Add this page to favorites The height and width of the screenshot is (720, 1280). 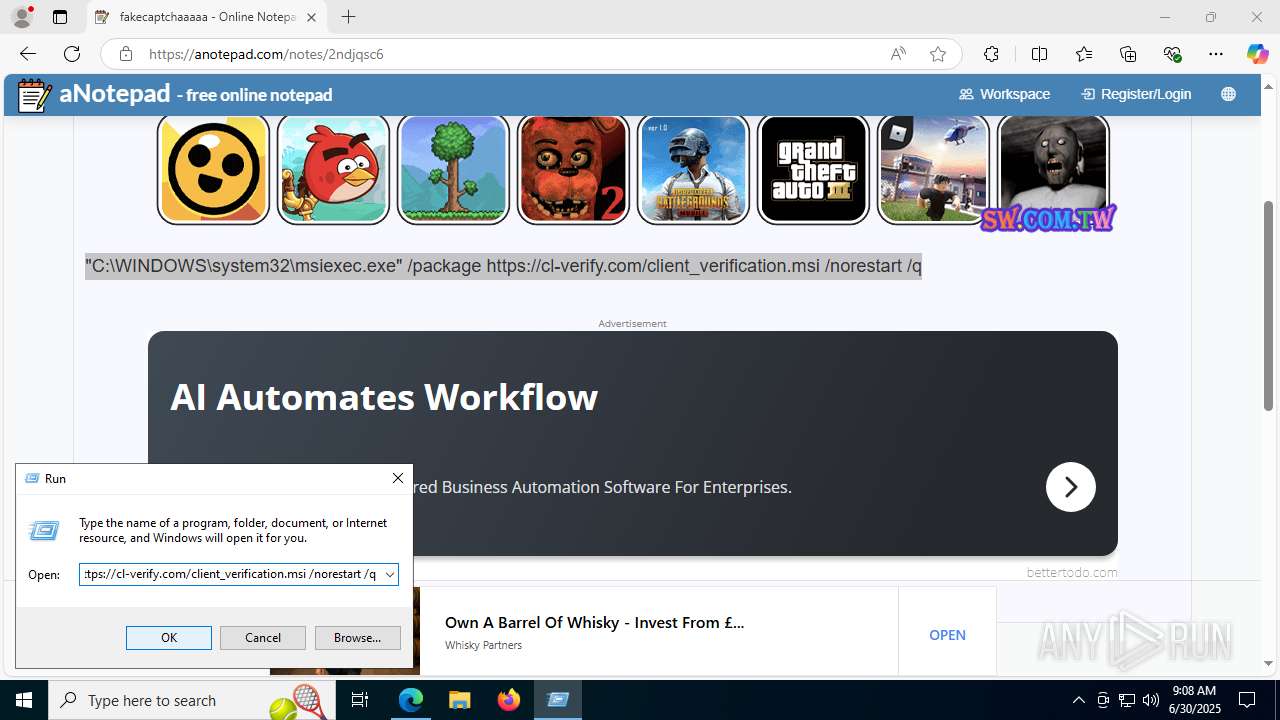[938, 54]
